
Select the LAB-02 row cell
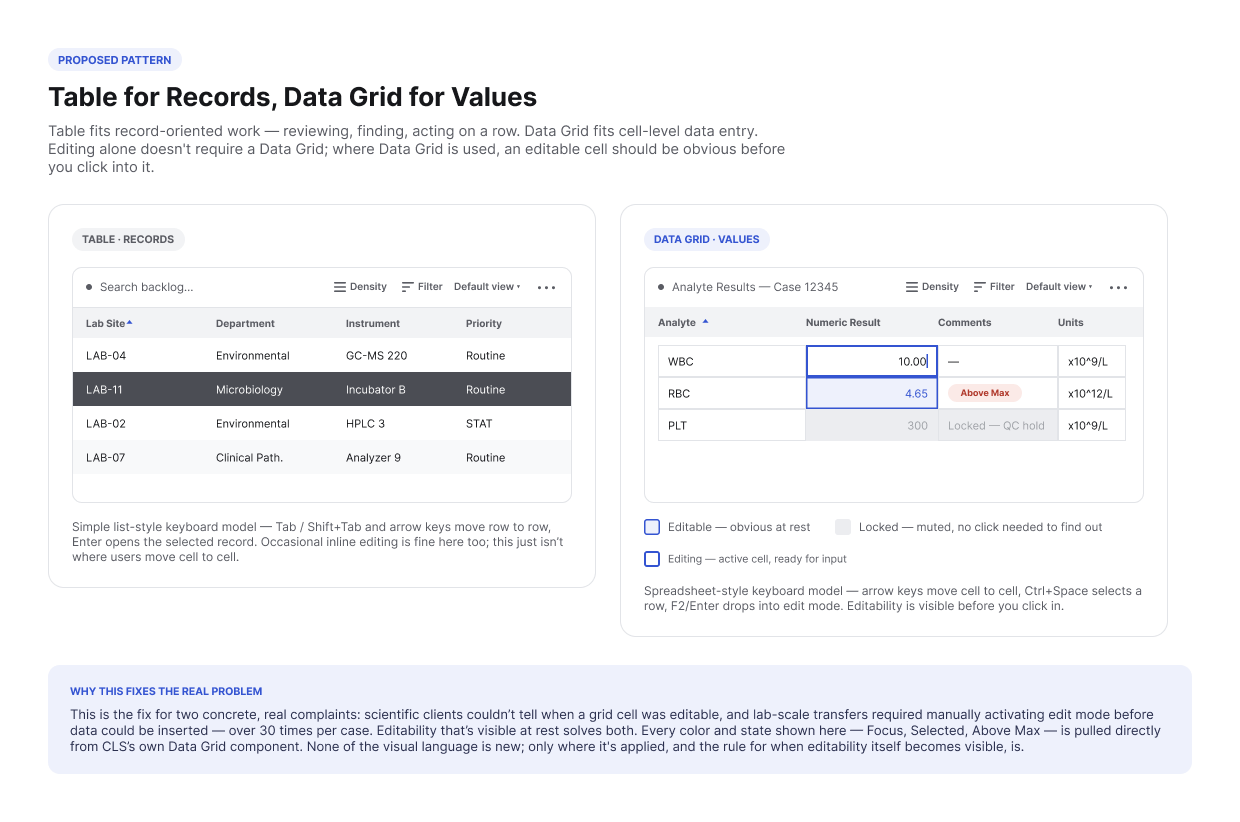coord(106,423)
